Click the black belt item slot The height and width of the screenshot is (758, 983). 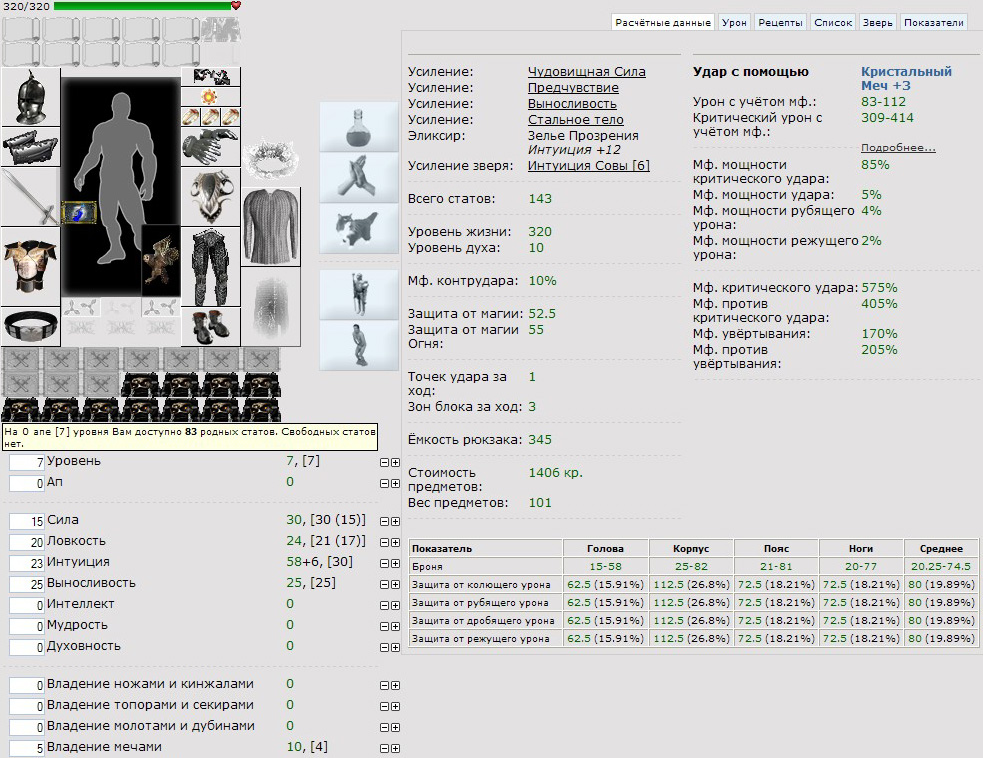pos(31,326)
